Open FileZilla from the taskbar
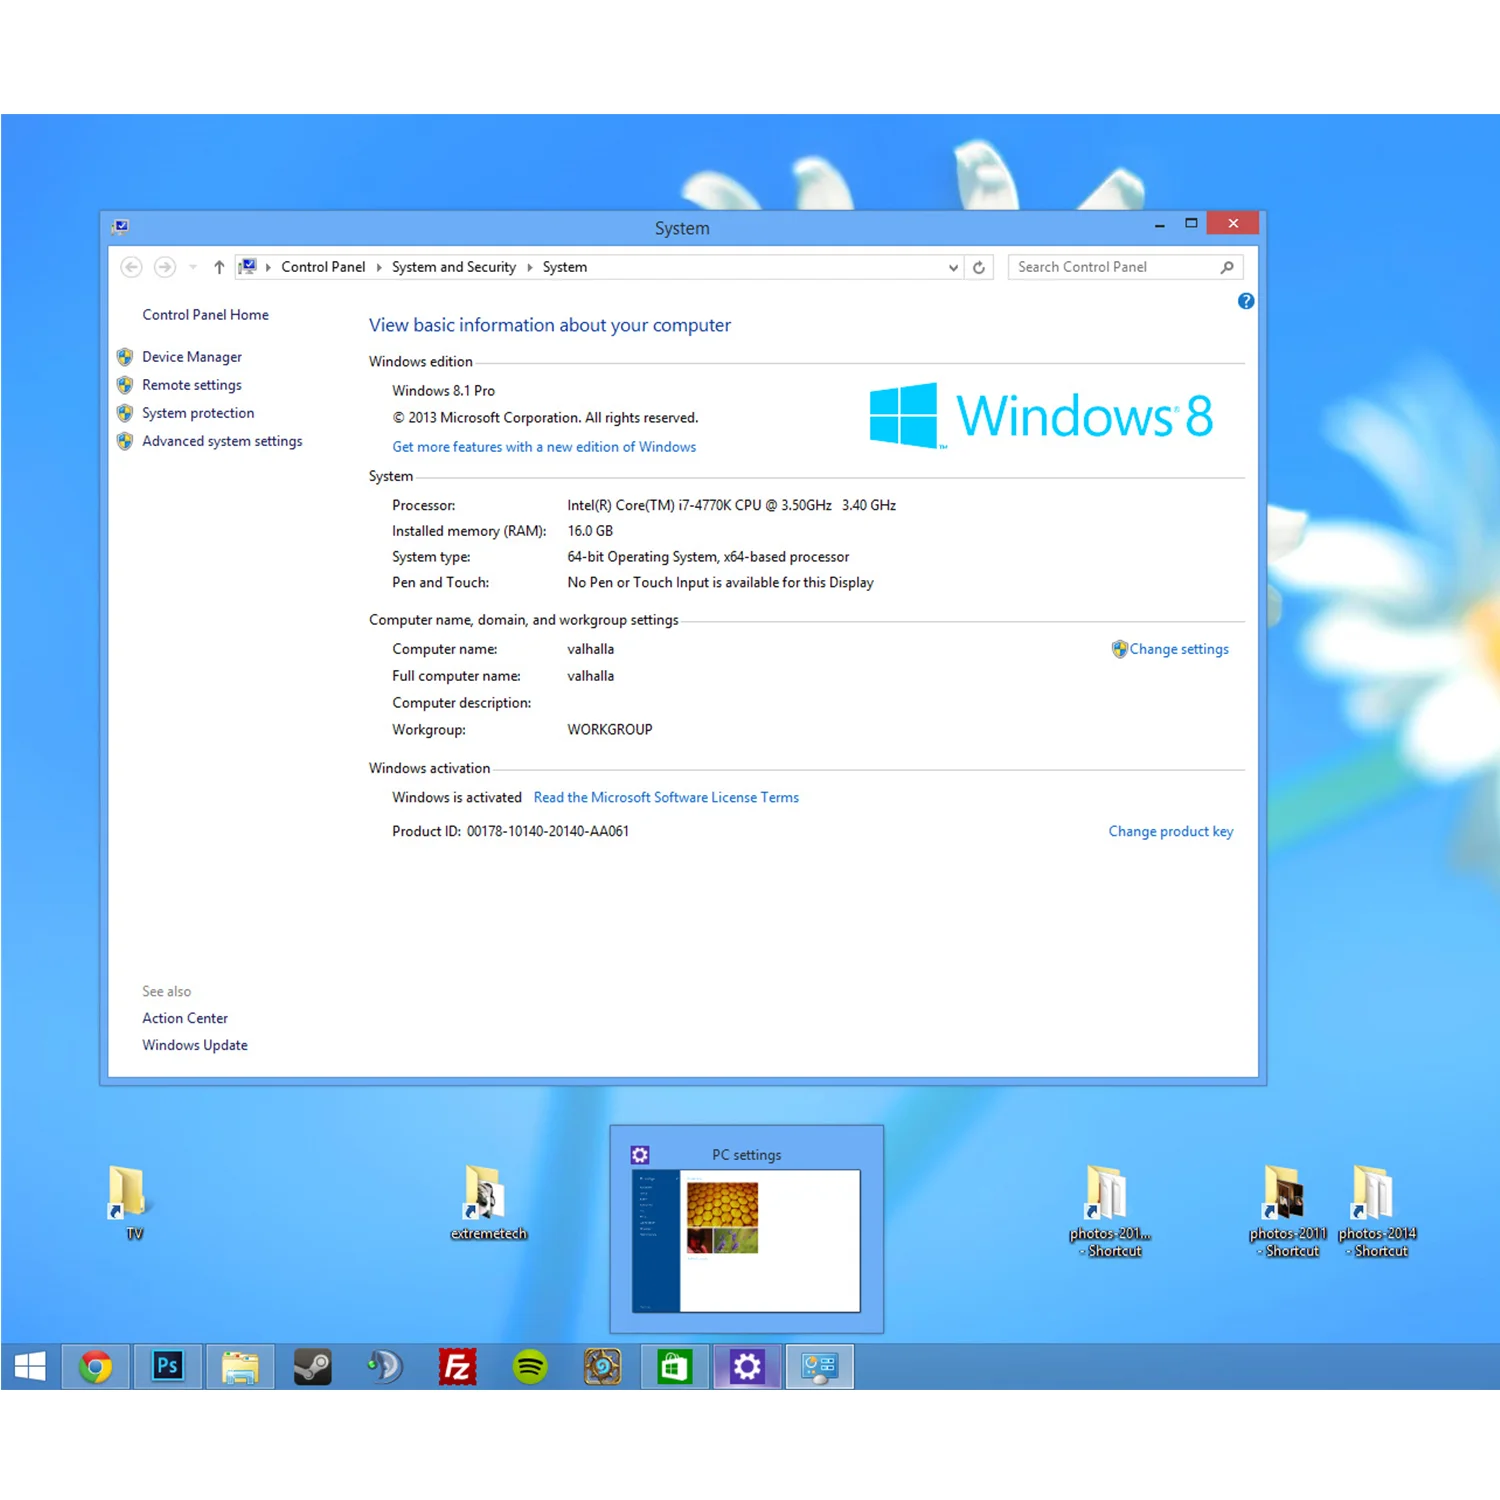Viewport: 1500px width, 1500px height. pos(457,1367)
